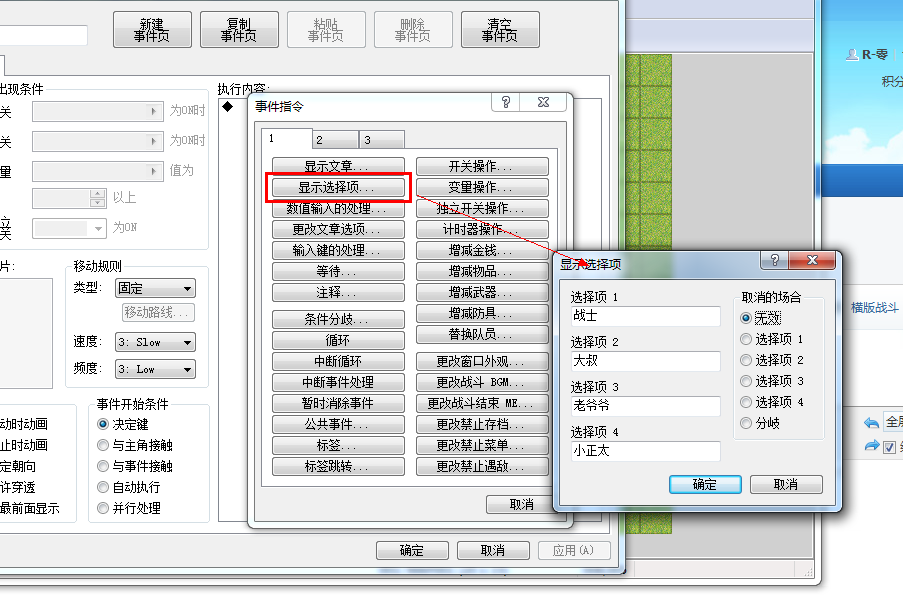Open the 公共事件 command
The height and width of the screenshot is (597, 903).
tap(338, 424)
